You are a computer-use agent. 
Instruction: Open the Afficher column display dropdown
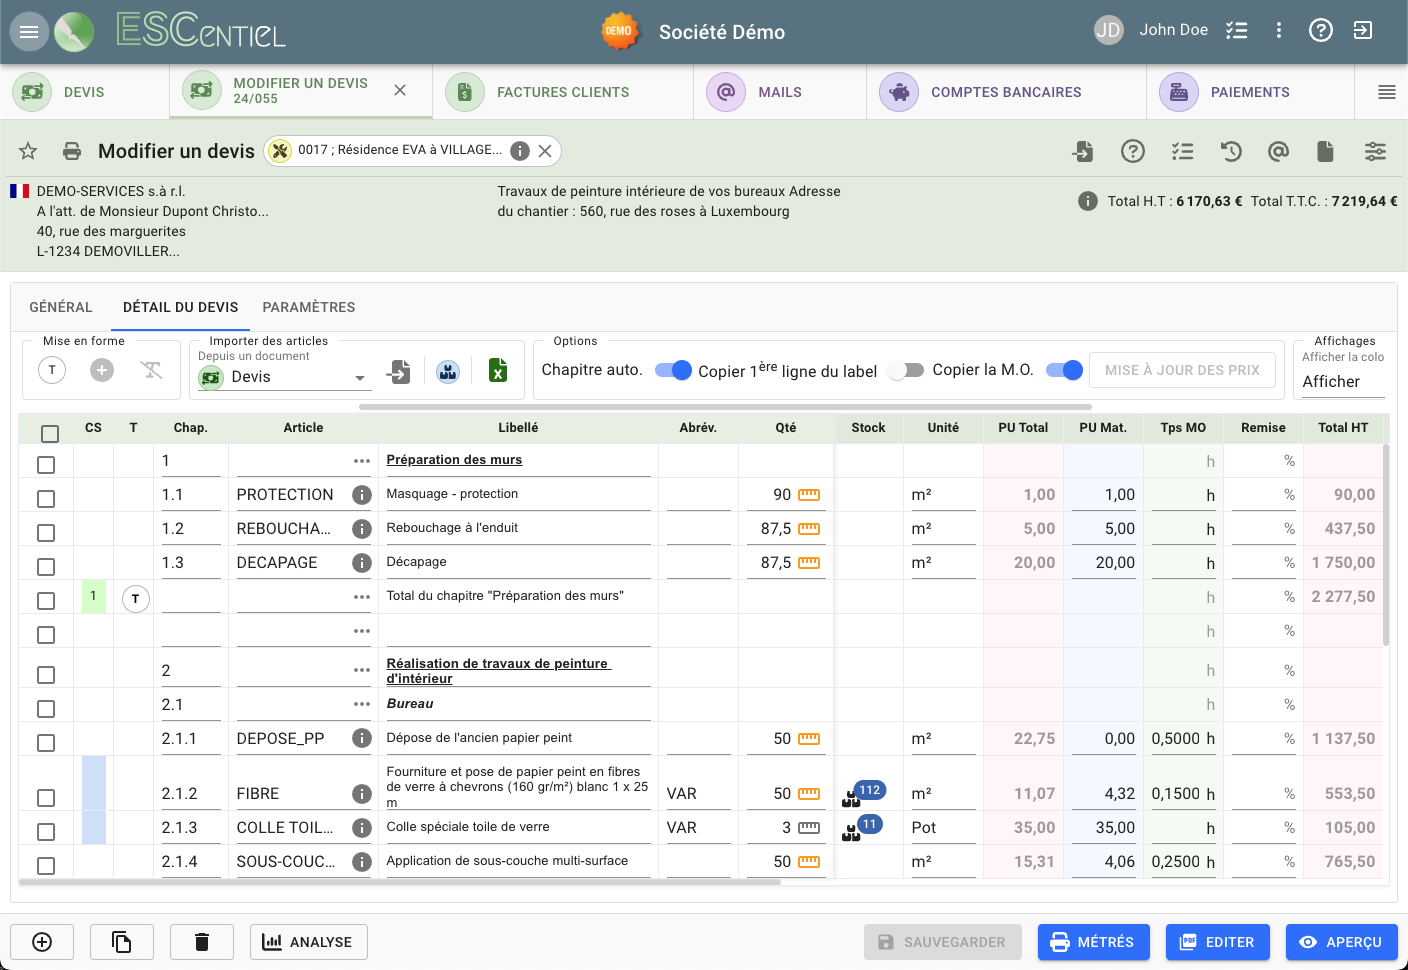click(x=1338, y=382)
